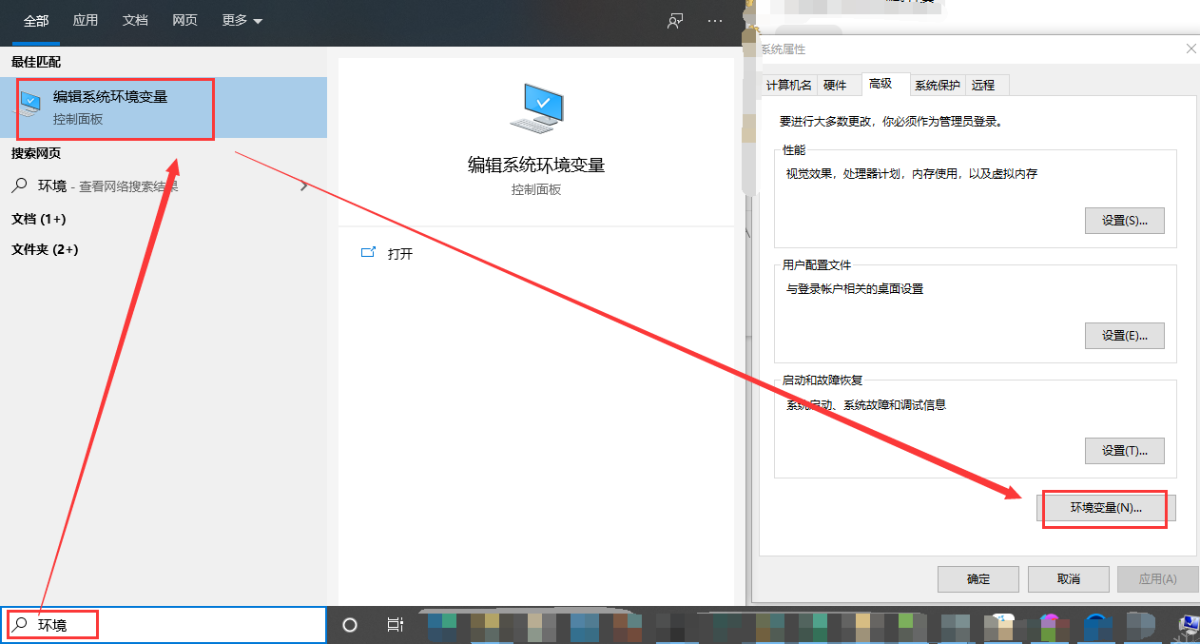The image size is (1200, 644).
Task: Select the 编辑系统环境变量 best match result
Action: tap(163, 108)
